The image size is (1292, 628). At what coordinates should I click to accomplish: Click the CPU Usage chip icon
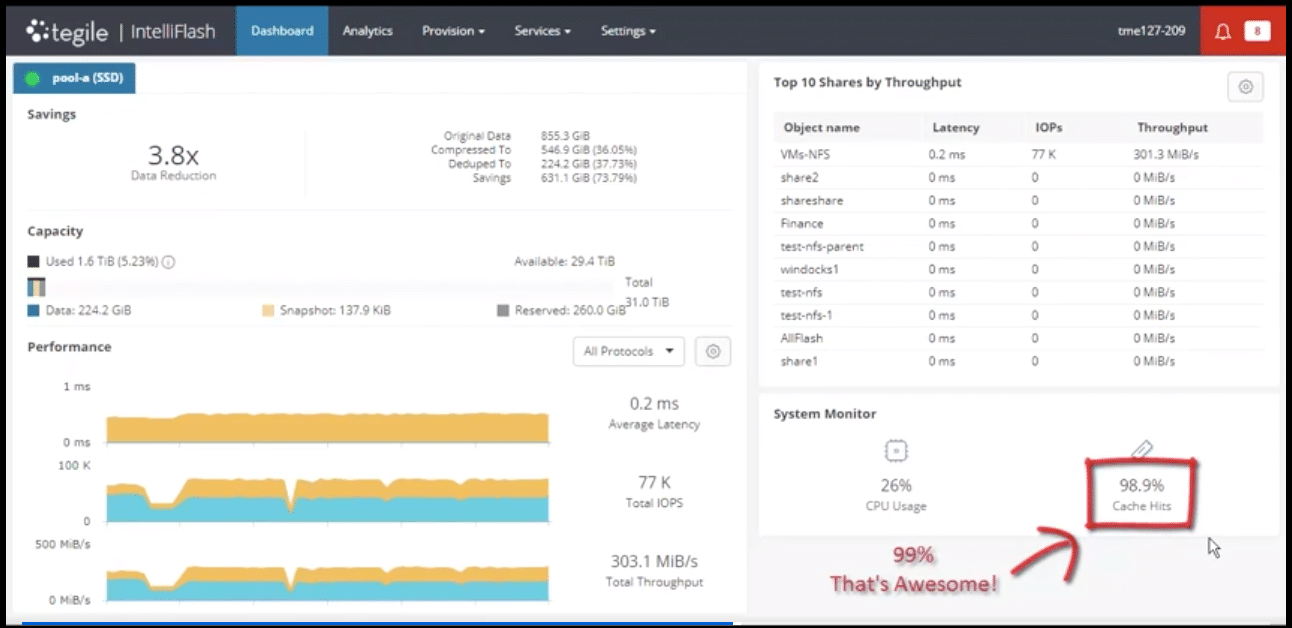point(896,452)
